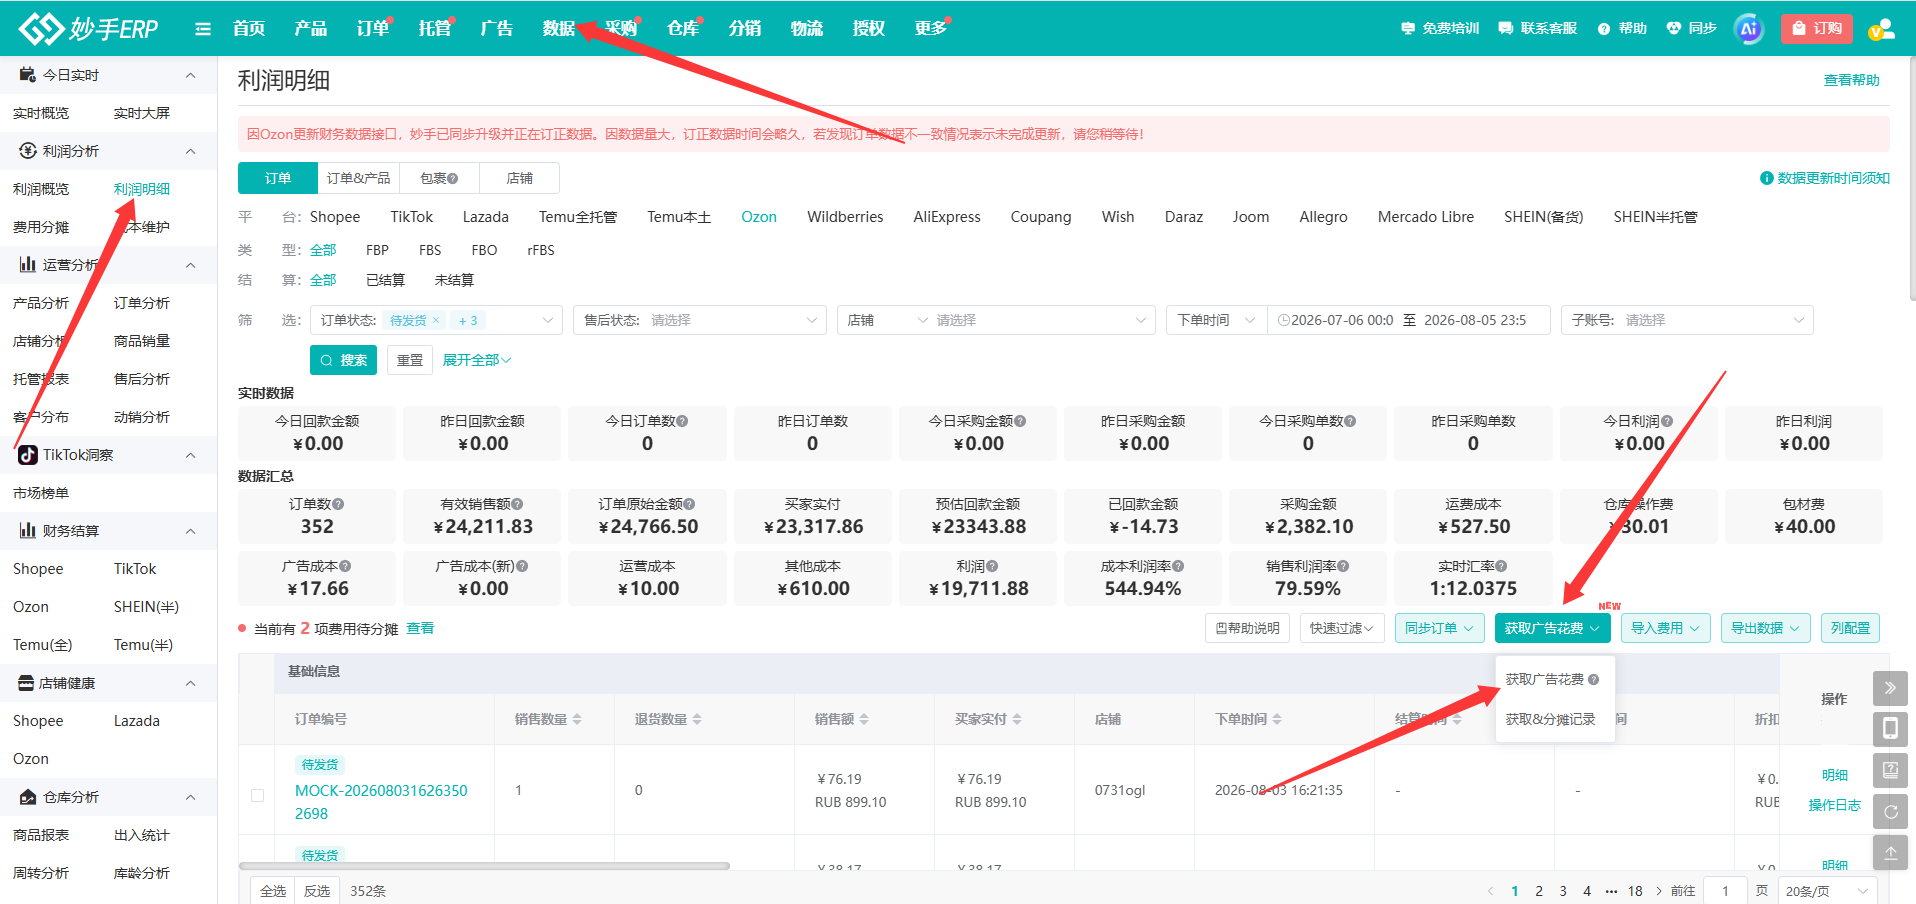Sort table by 销售数量 column
The width and height of the screenshot is (1916, 904).
(577, 719)
